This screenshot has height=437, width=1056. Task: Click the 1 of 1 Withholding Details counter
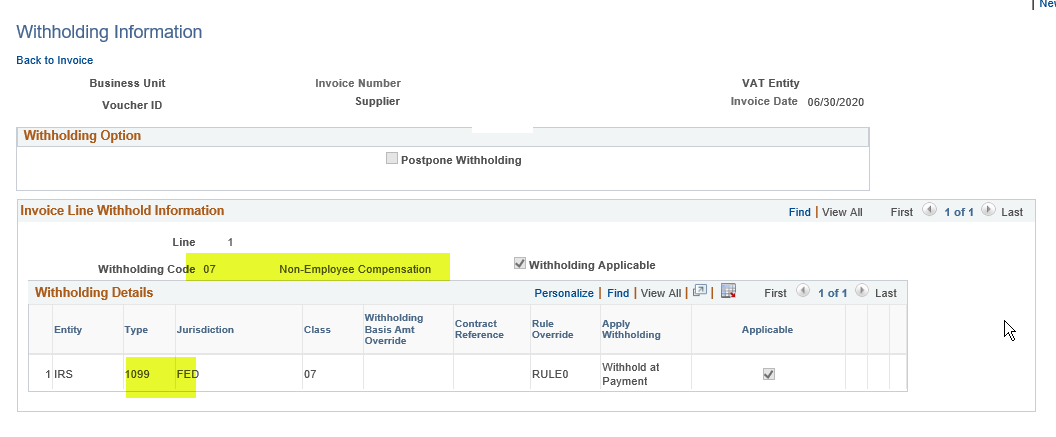[833, 293]
